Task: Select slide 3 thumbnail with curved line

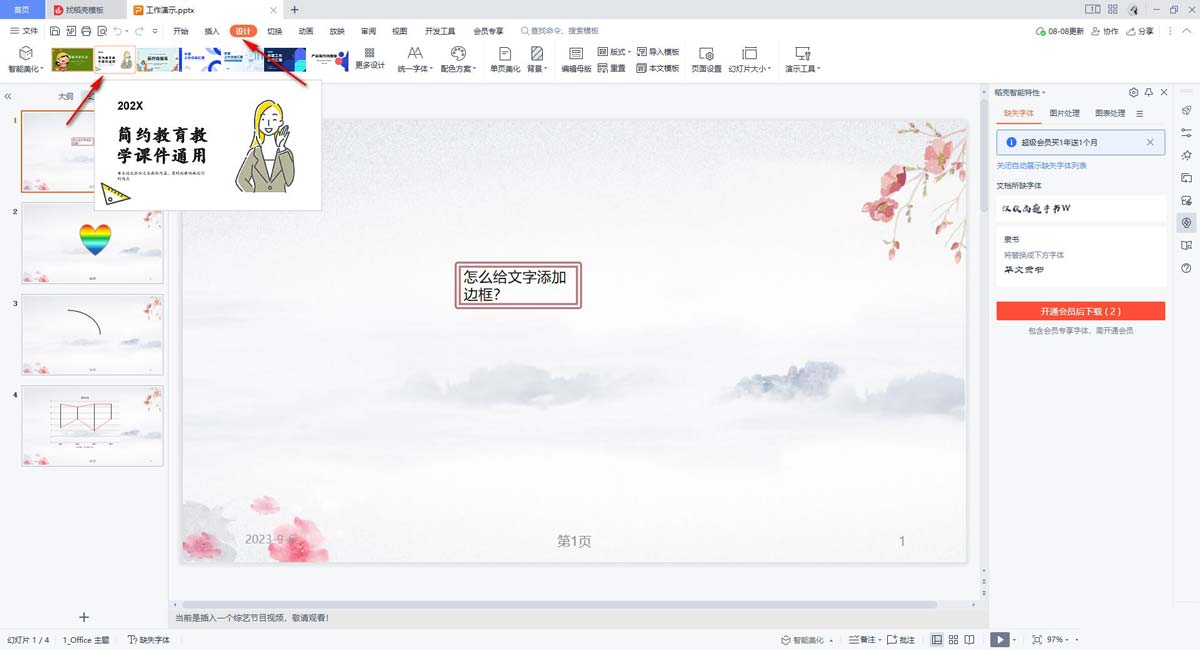Action: click(x=93, y=334)
